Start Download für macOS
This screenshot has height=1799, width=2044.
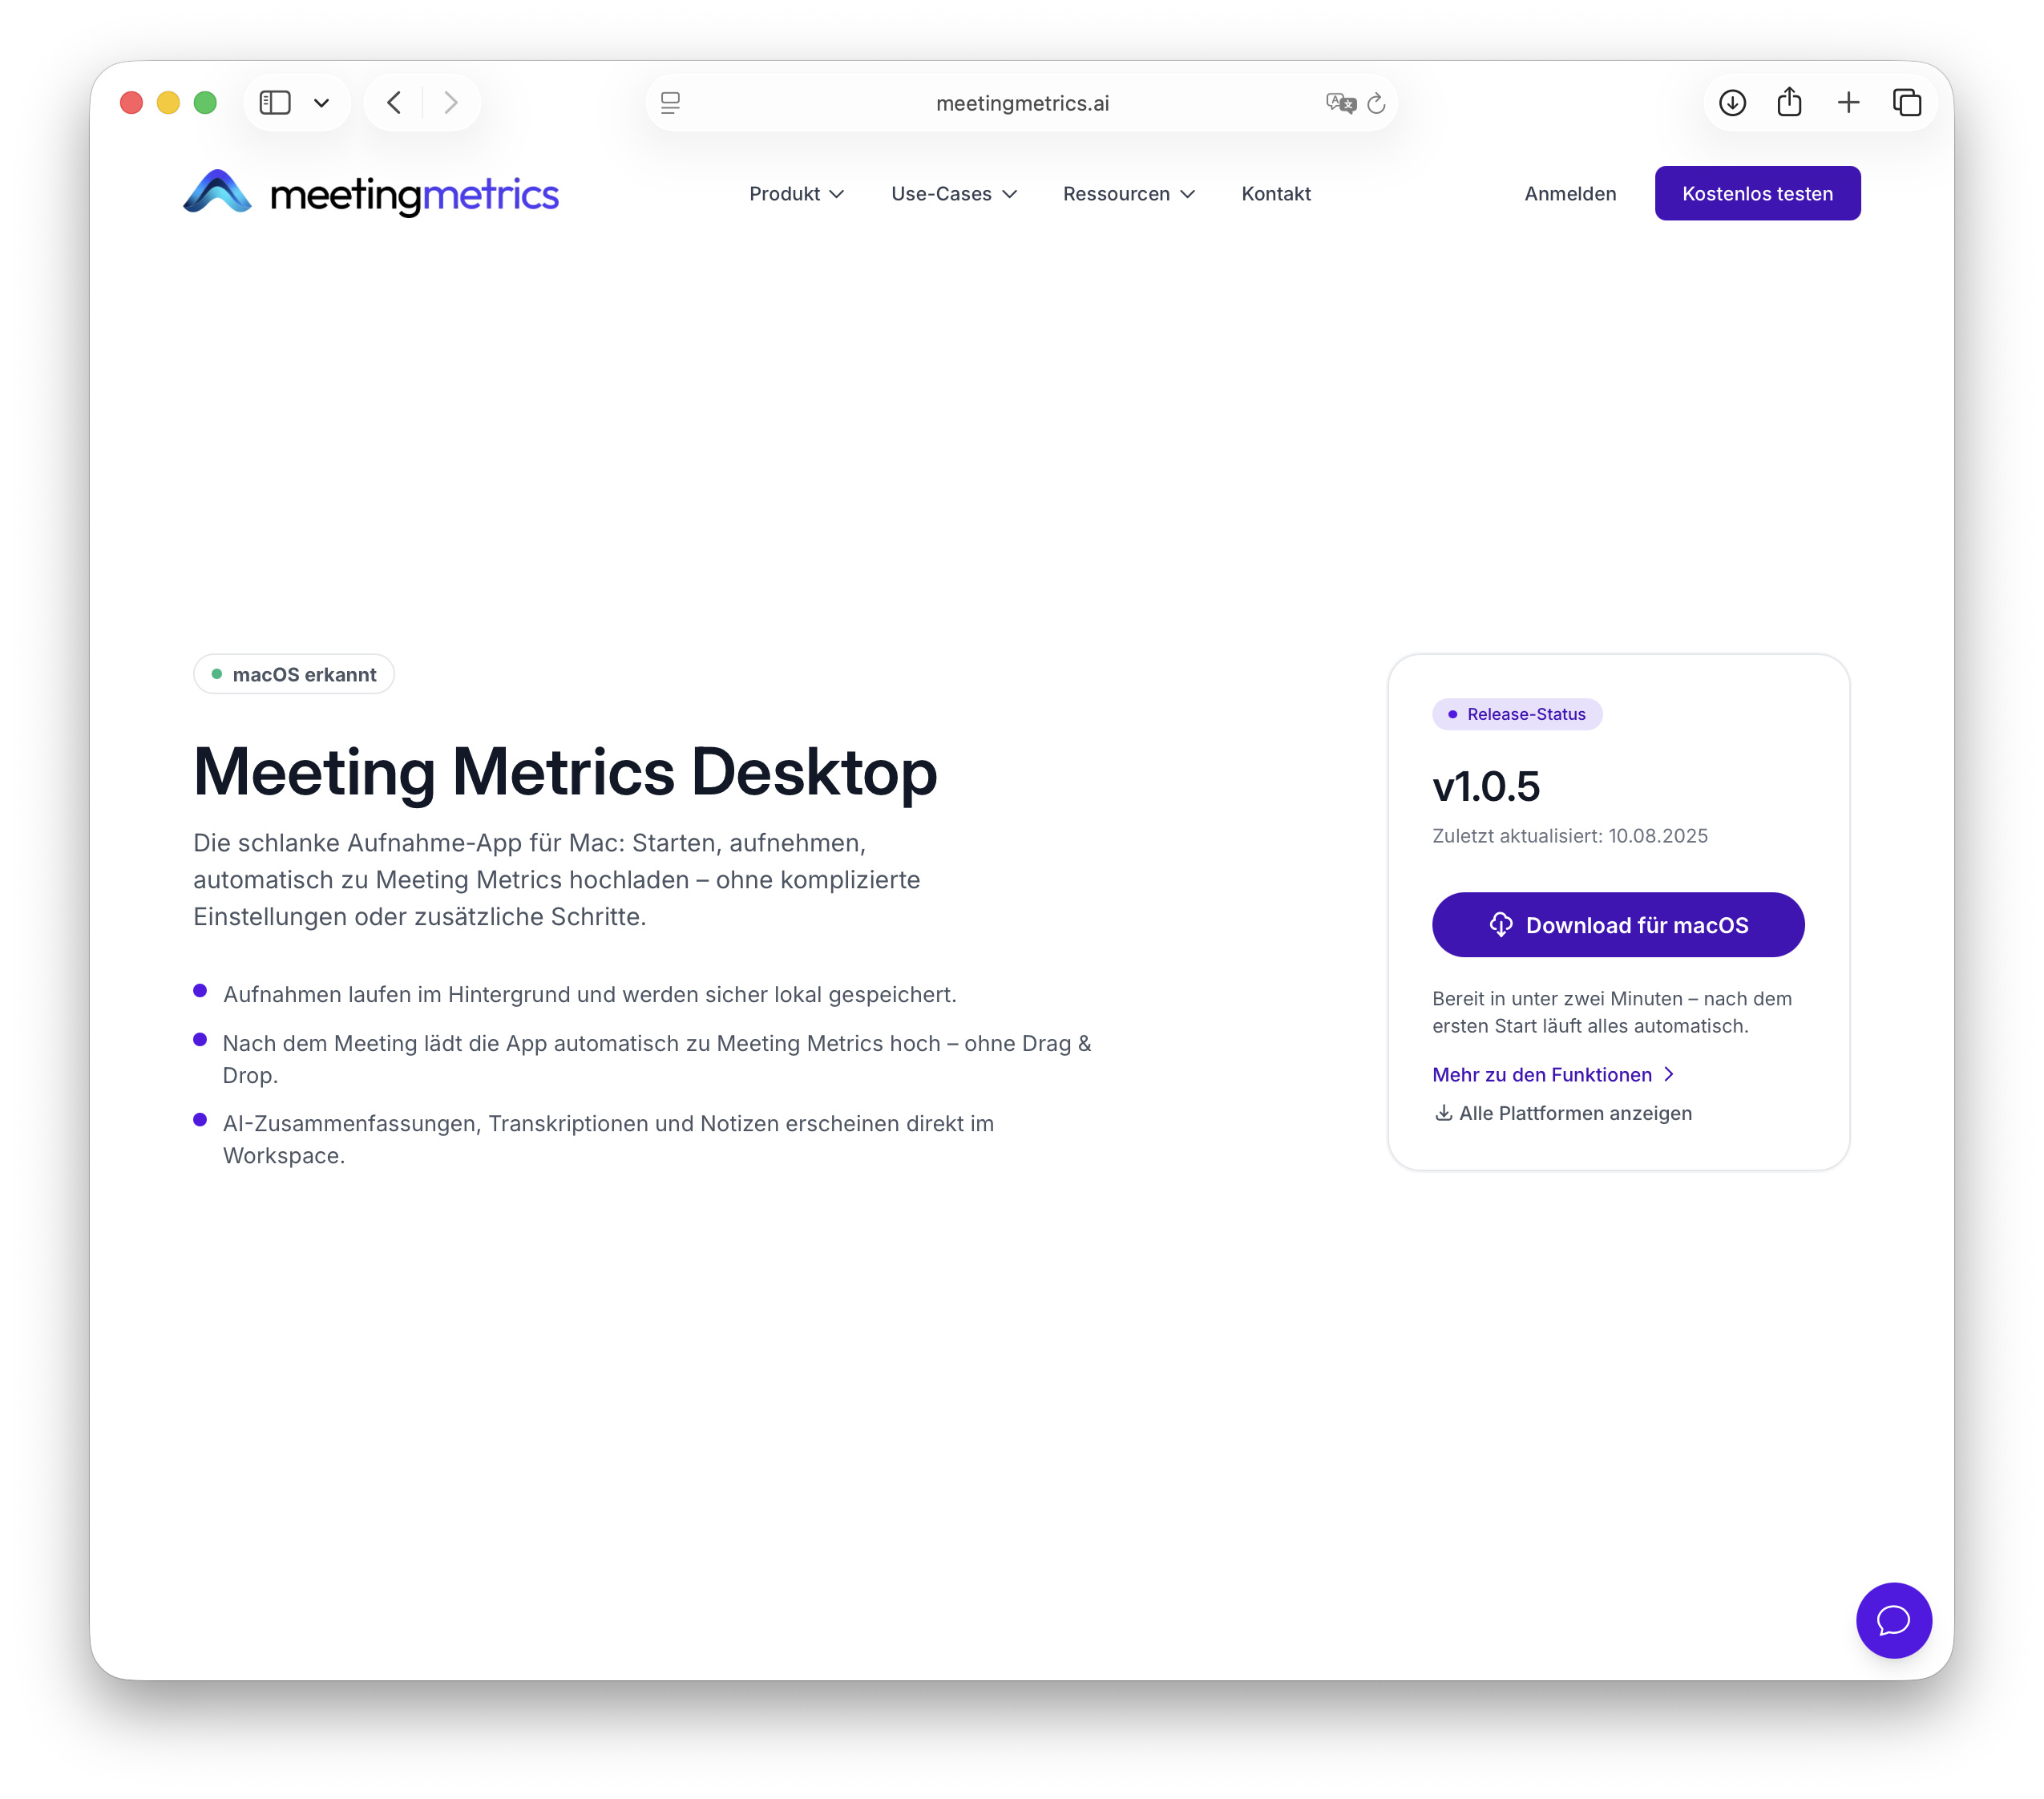coord(1617,925)
